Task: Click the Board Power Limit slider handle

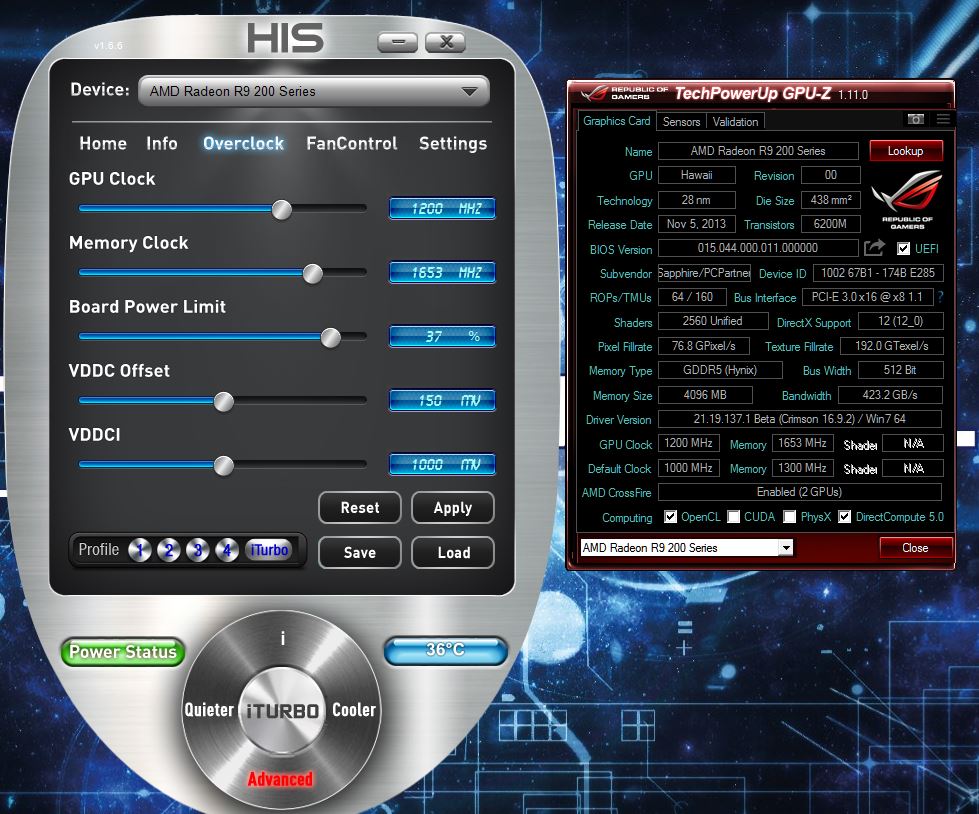Action: 330,337
